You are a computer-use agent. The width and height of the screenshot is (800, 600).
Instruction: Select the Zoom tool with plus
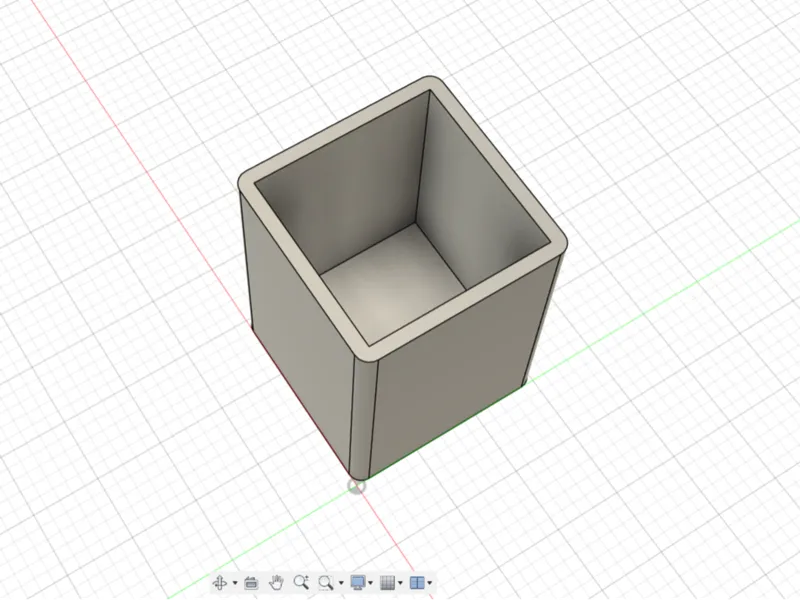301,582
